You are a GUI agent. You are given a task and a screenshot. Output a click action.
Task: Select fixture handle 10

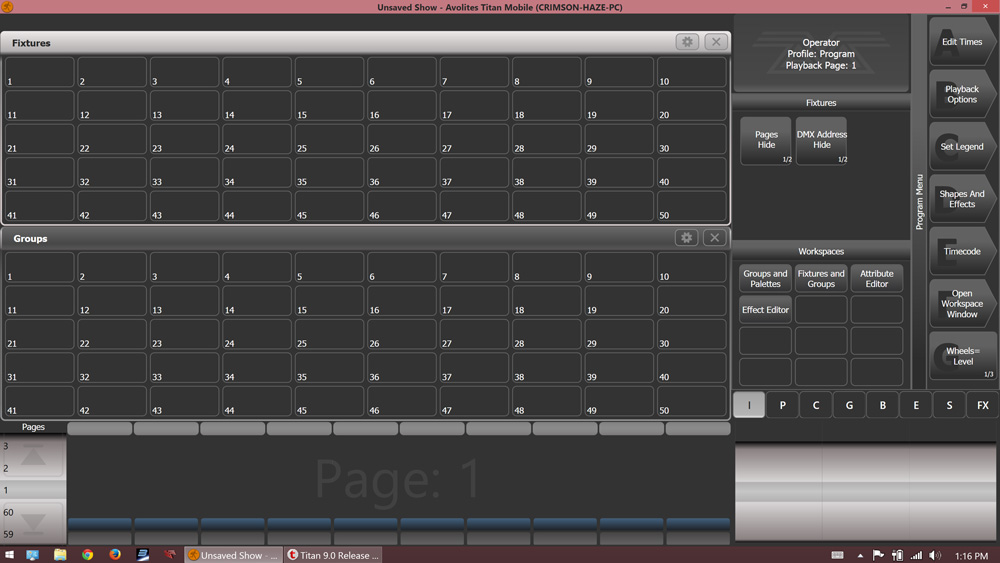click(x=691, y=72)
